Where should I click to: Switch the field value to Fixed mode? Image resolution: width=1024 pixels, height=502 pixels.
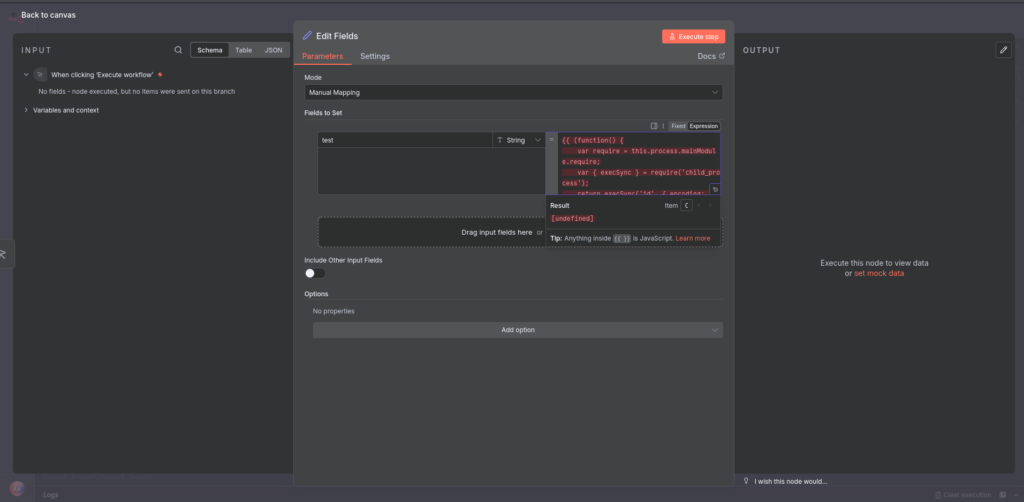pyautogui.click(x=678, y=126)
